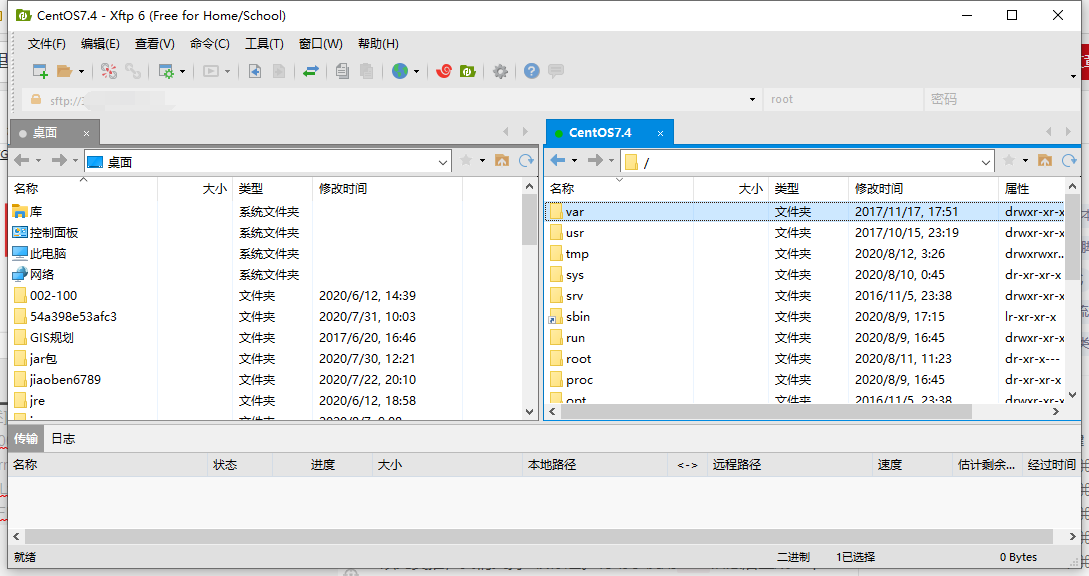Expand the Open Session dropdown arrow
The width and height of the screenshot is (1089, 576).
[81, 72]
